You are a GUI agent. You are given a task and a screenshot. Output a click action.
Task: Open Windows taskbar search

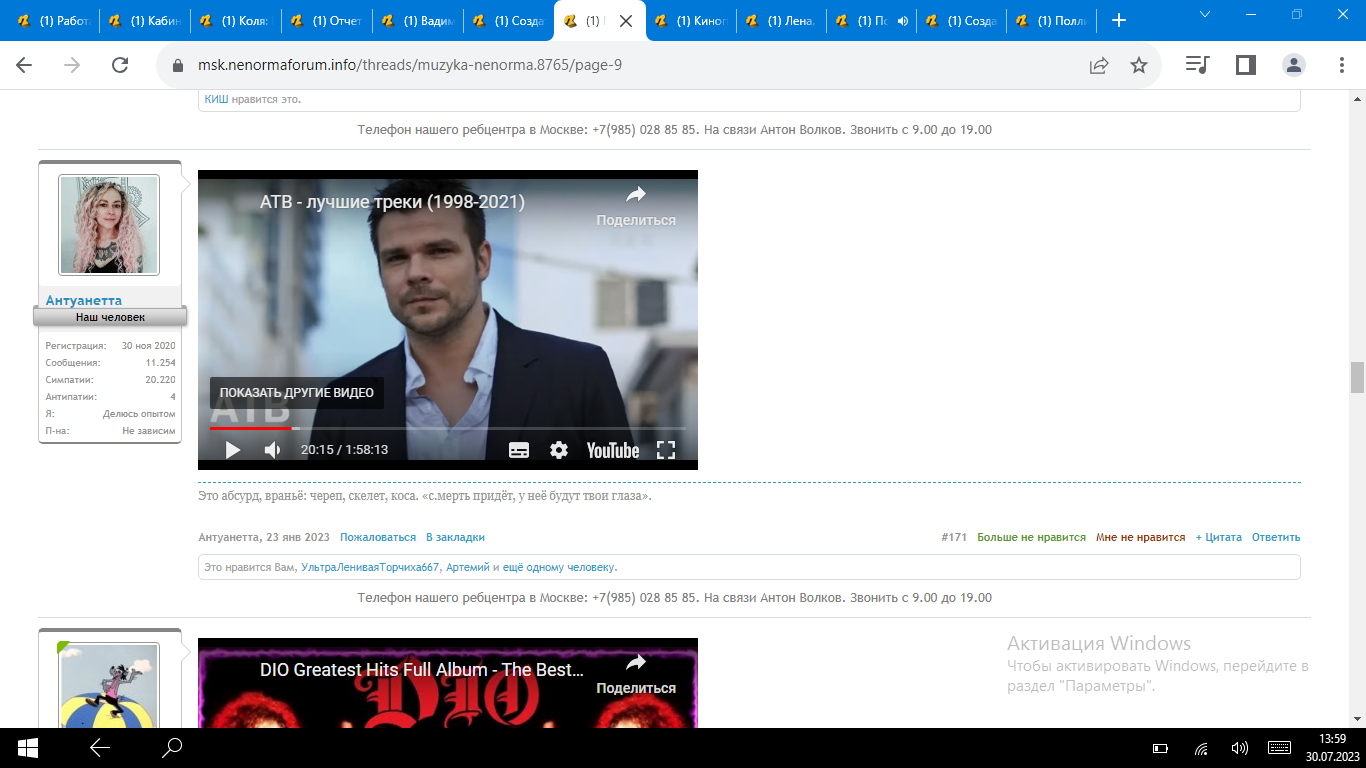click(172, 747)
